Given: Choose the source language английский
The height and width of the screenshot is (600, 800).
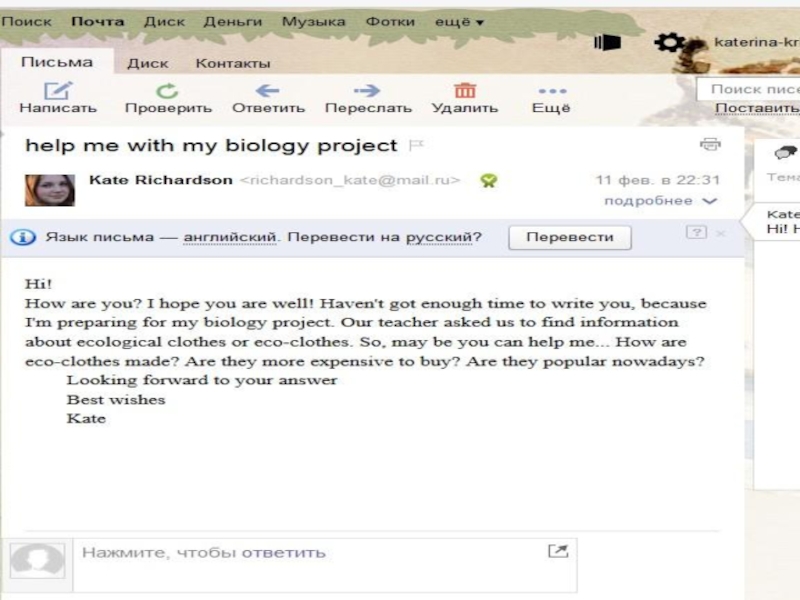Looking at the screenshot, I should pos(230,238).
